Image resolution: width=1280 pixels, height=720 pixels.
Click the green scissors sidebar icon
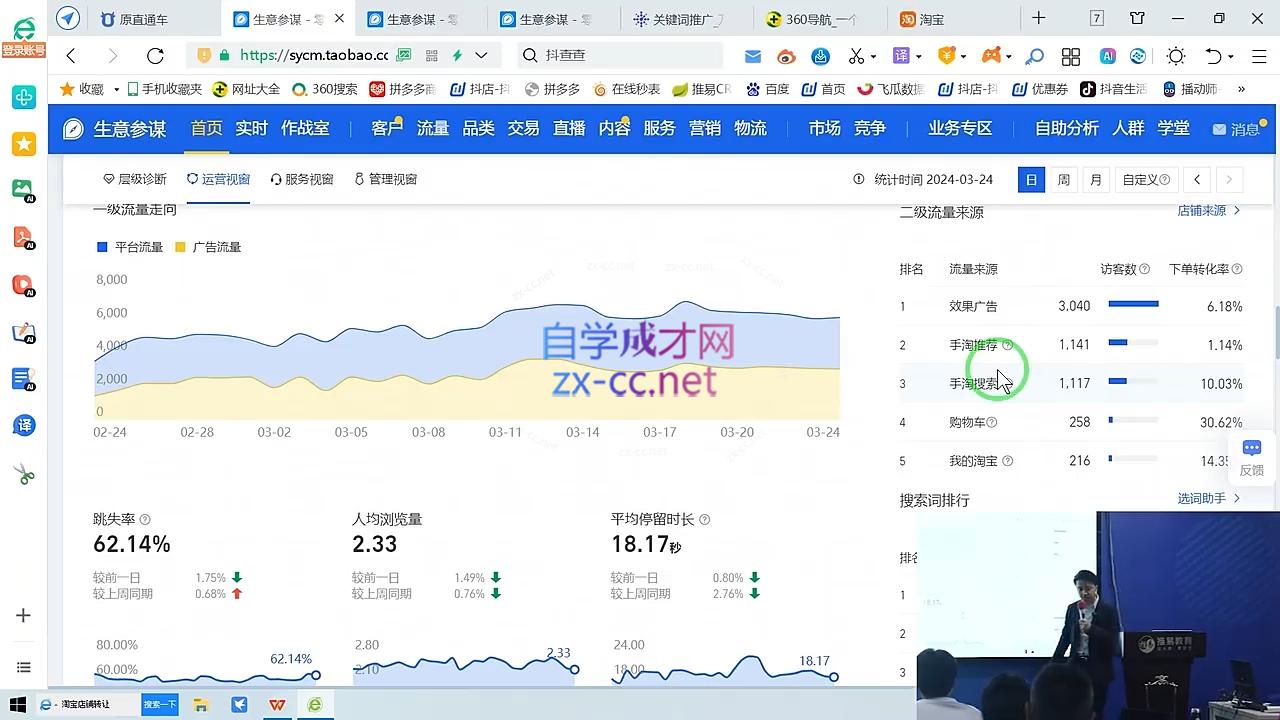[x=23, y=474]
